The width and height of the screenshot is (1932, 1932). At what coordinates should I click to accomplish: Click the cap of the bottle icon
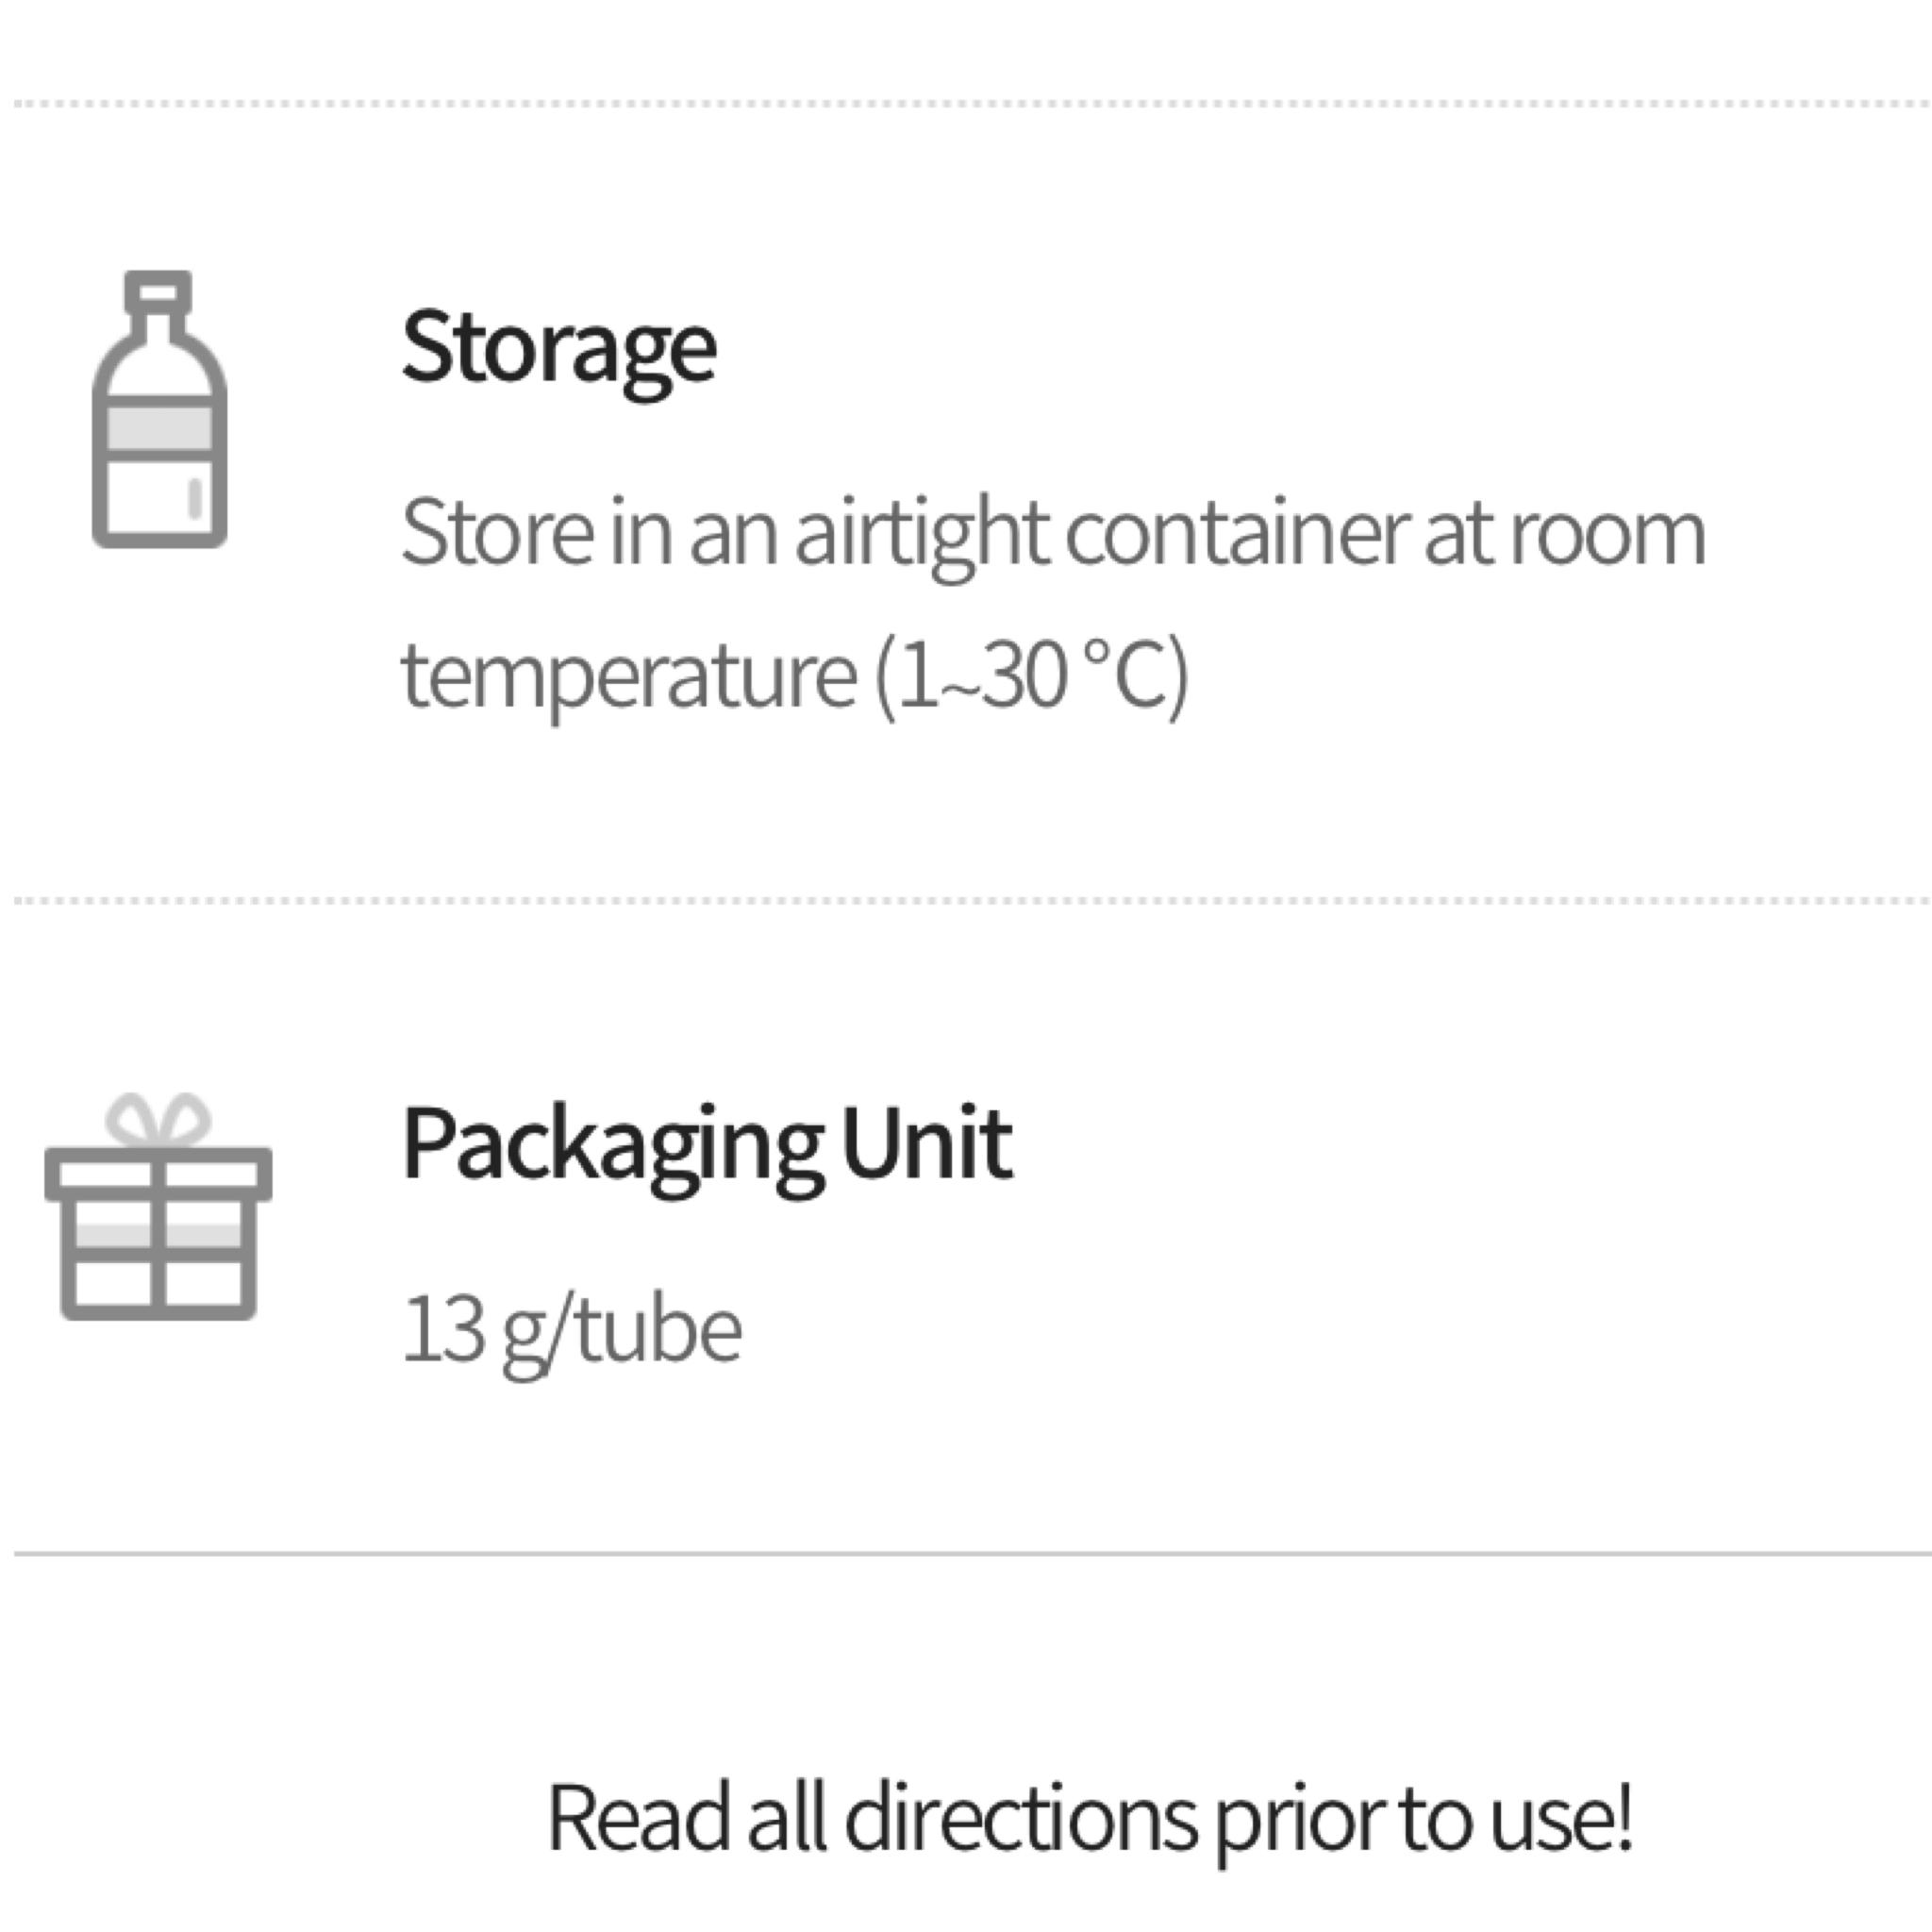click(x=158, y=291)
